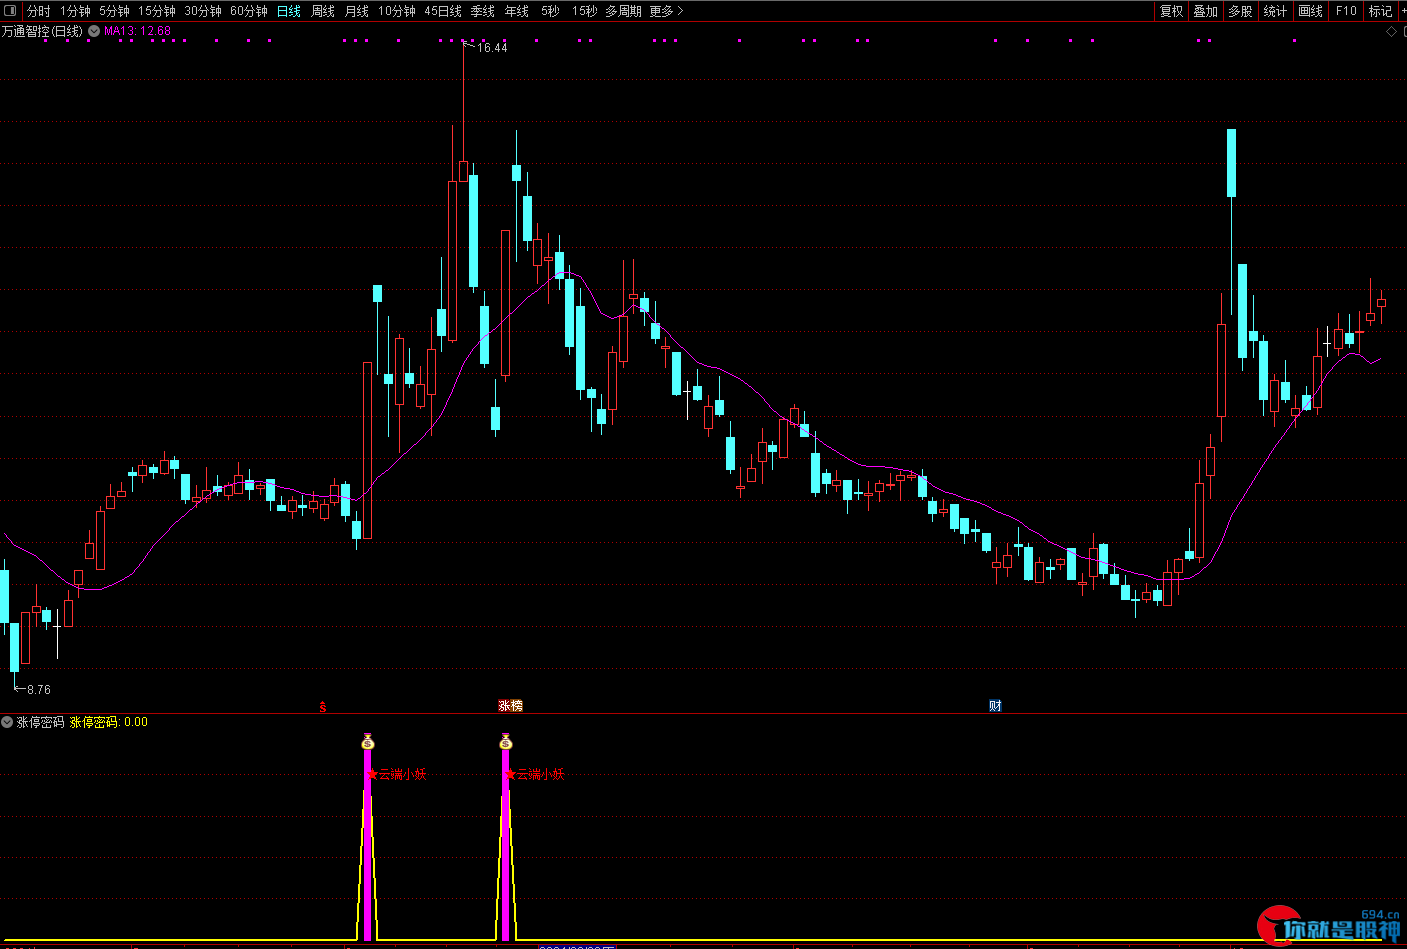The height and width of the screenshot is (949, 1407).
Task: Click the red S event marker
Action: (323, 707)
